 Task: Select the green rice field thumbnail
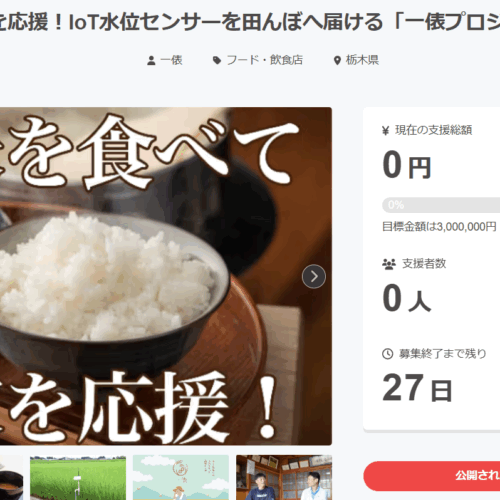[78, 478]
